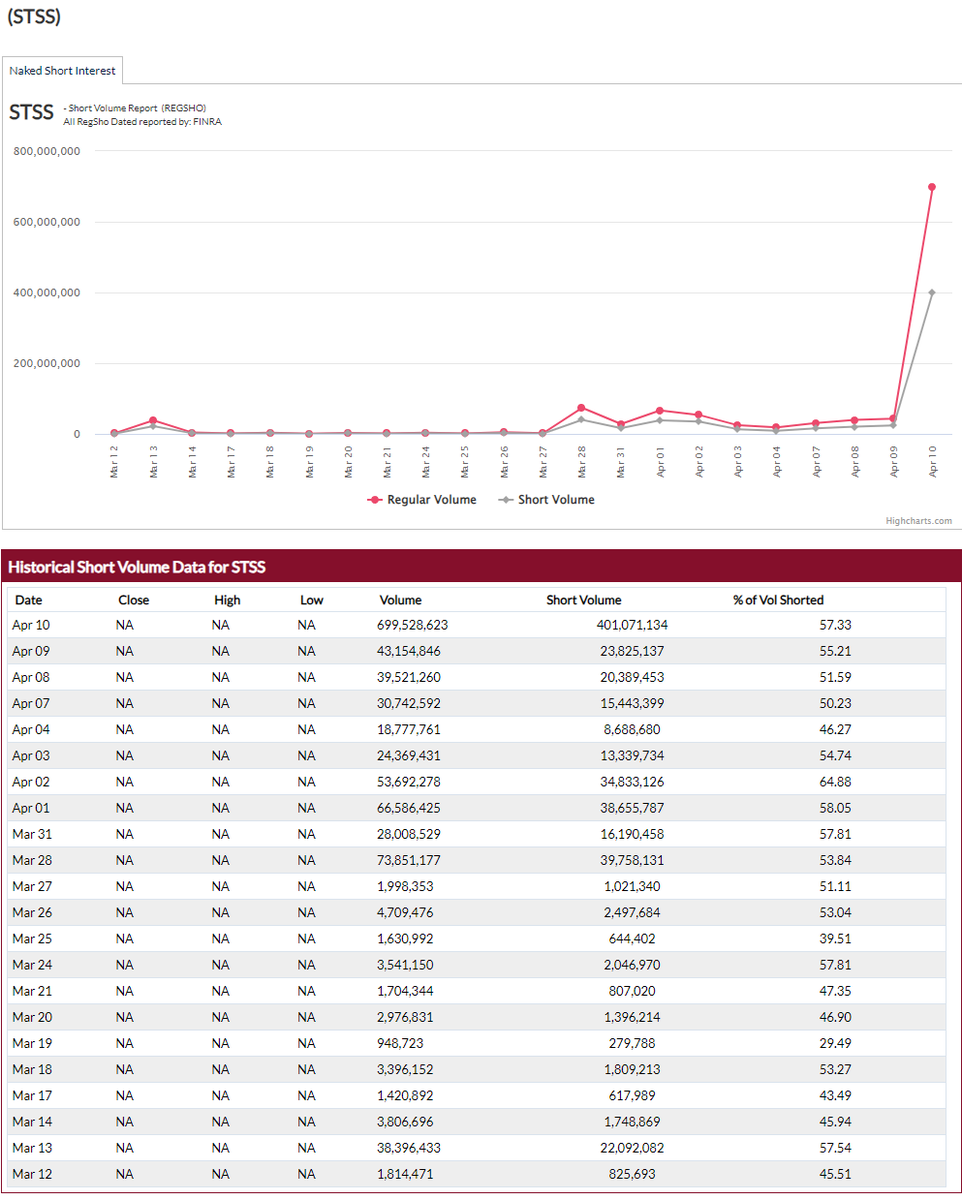The width and height of the screenshot is (962, 1200).
Task: Select the High column header
Action: tap(227, 600)
